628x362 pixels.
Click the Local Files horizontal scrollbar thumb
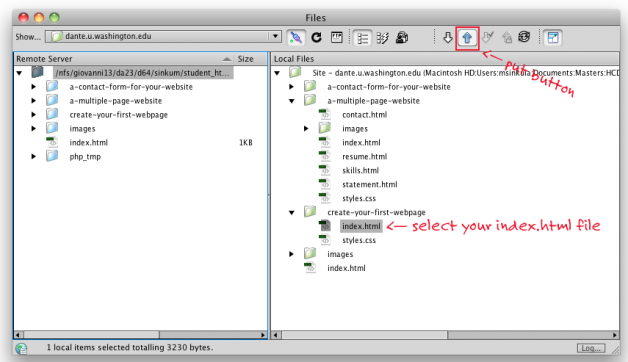[x=364, y=334]
